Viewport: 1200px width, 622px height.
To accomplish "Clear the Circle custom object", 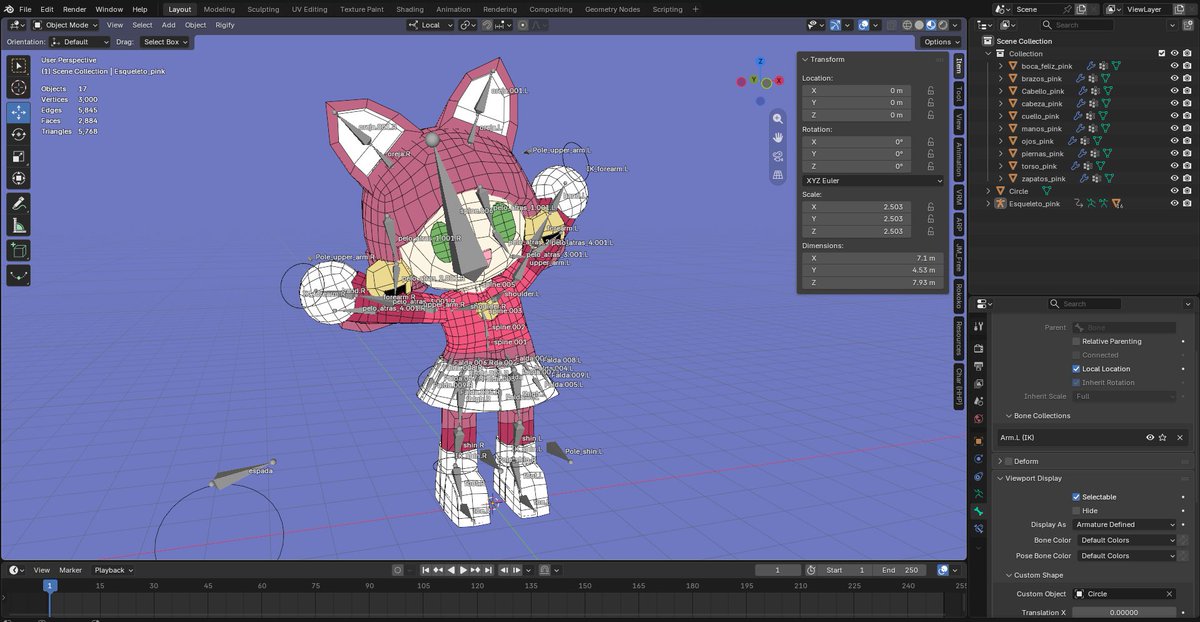I will click(1169, 594).
